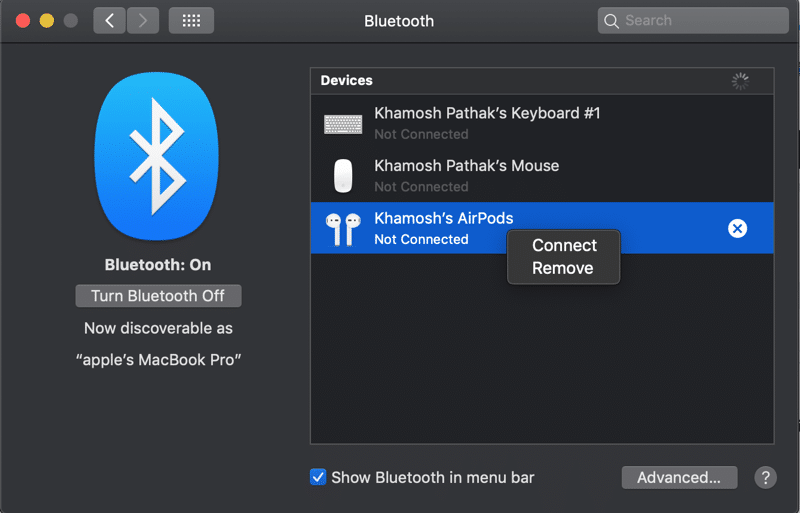Click the Devices list header

pos(346,80)
